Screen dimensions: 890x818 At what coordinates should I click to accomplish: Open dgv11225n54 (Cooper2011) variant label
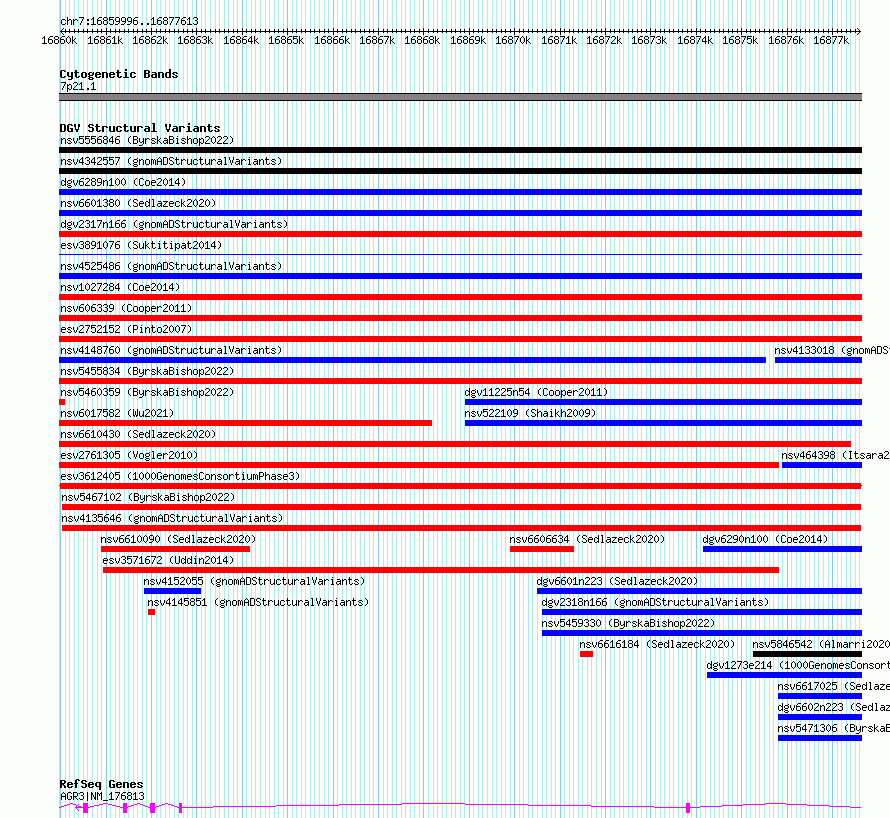(536, 392)
